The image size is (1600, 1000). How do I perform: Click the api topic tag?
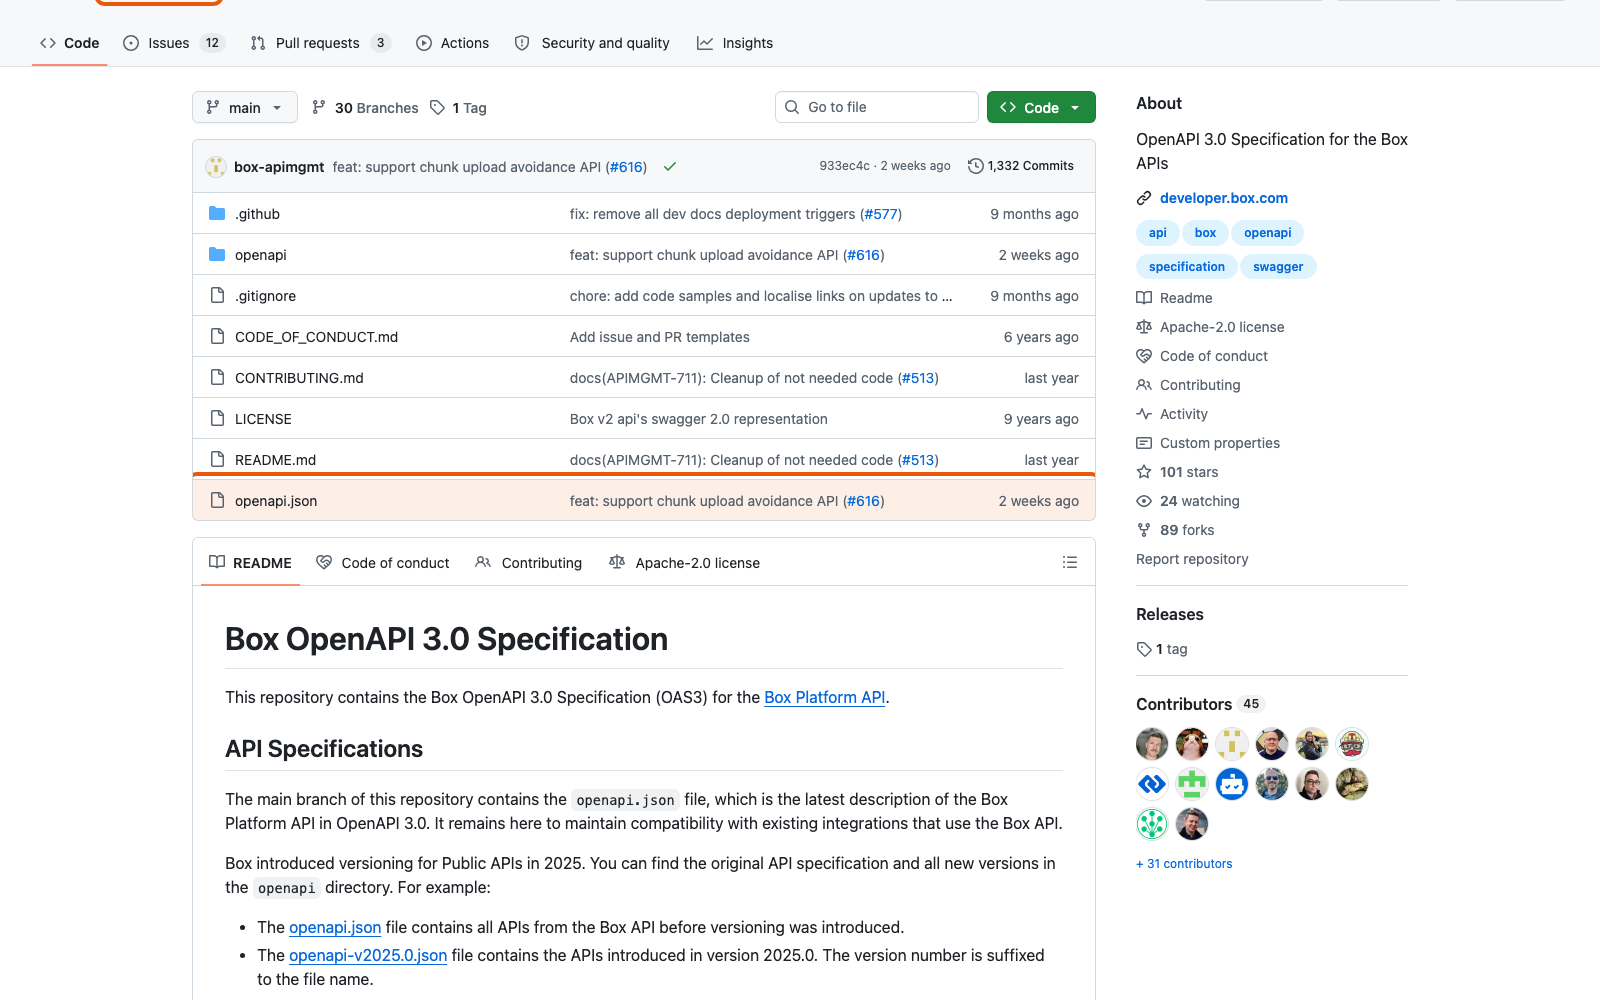click(1157, 233)
